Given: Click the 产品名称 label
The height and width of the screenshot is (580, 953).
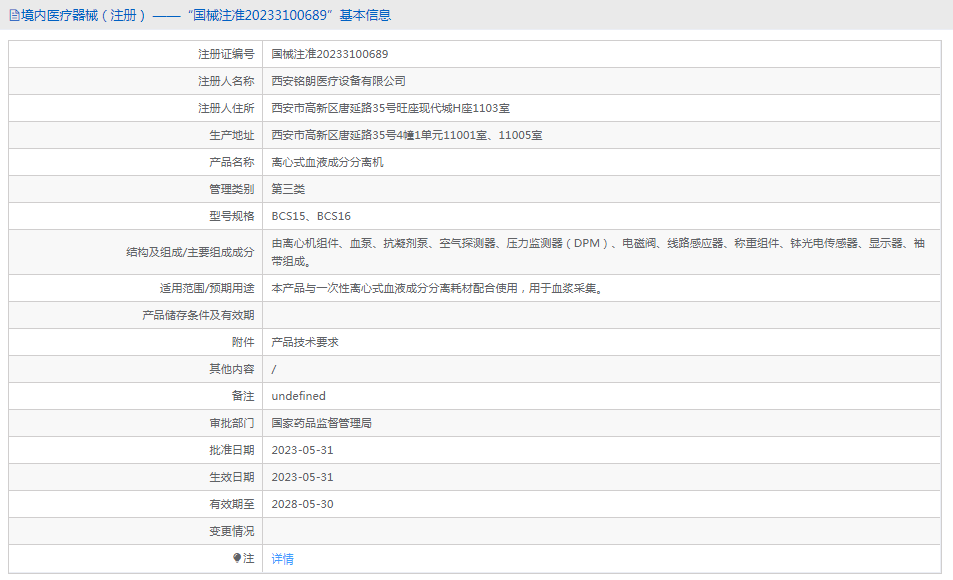Looking at the screenshot, I should pos(232,162).
